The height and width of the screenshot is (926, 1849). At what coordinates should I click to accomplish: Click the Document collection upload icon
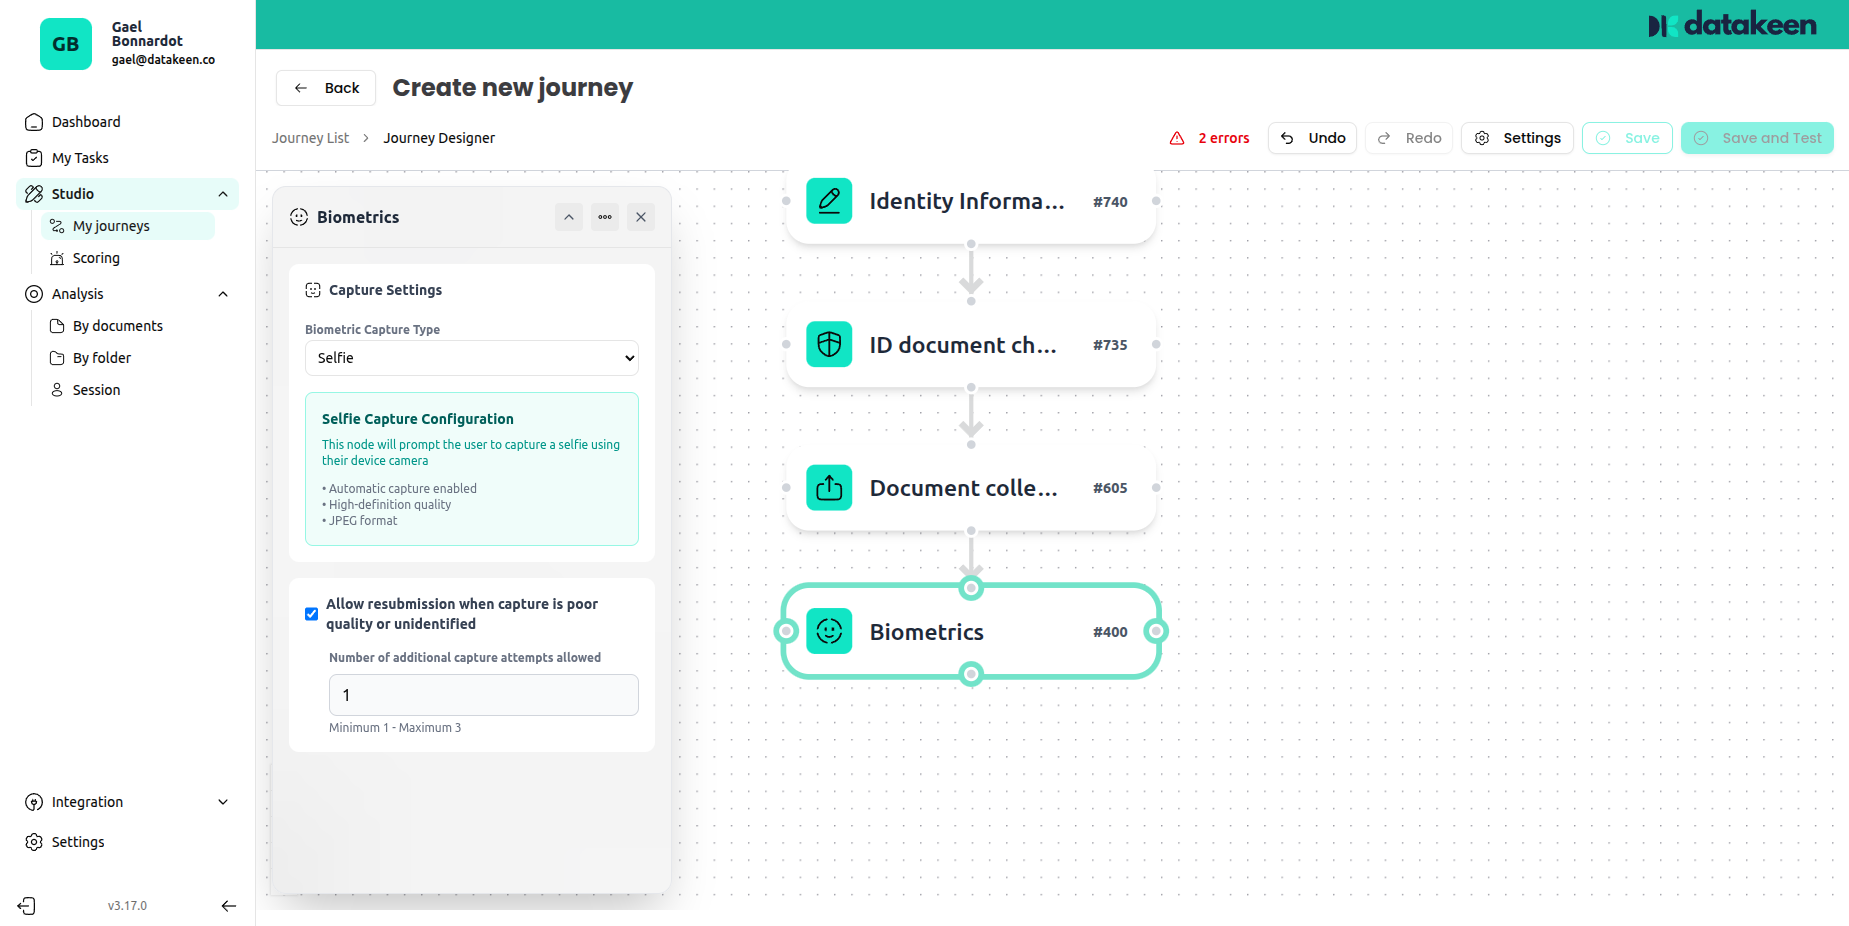[829, 488]
